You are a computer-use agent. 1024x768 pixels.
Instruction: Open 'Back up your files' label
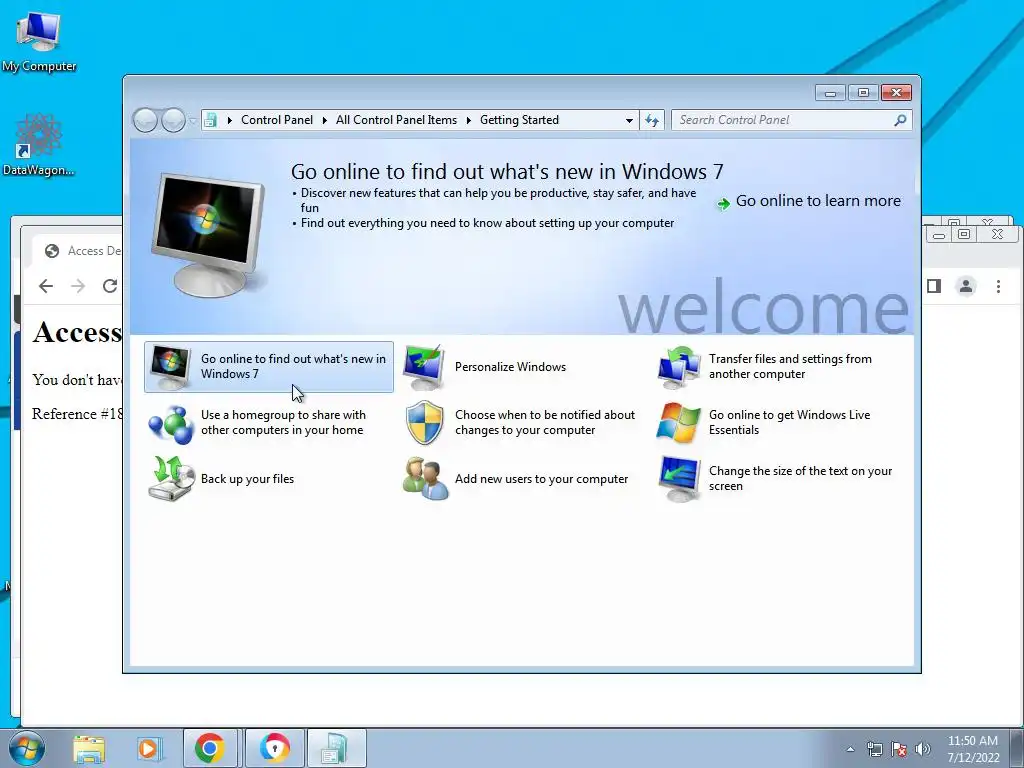click(248, 479)
